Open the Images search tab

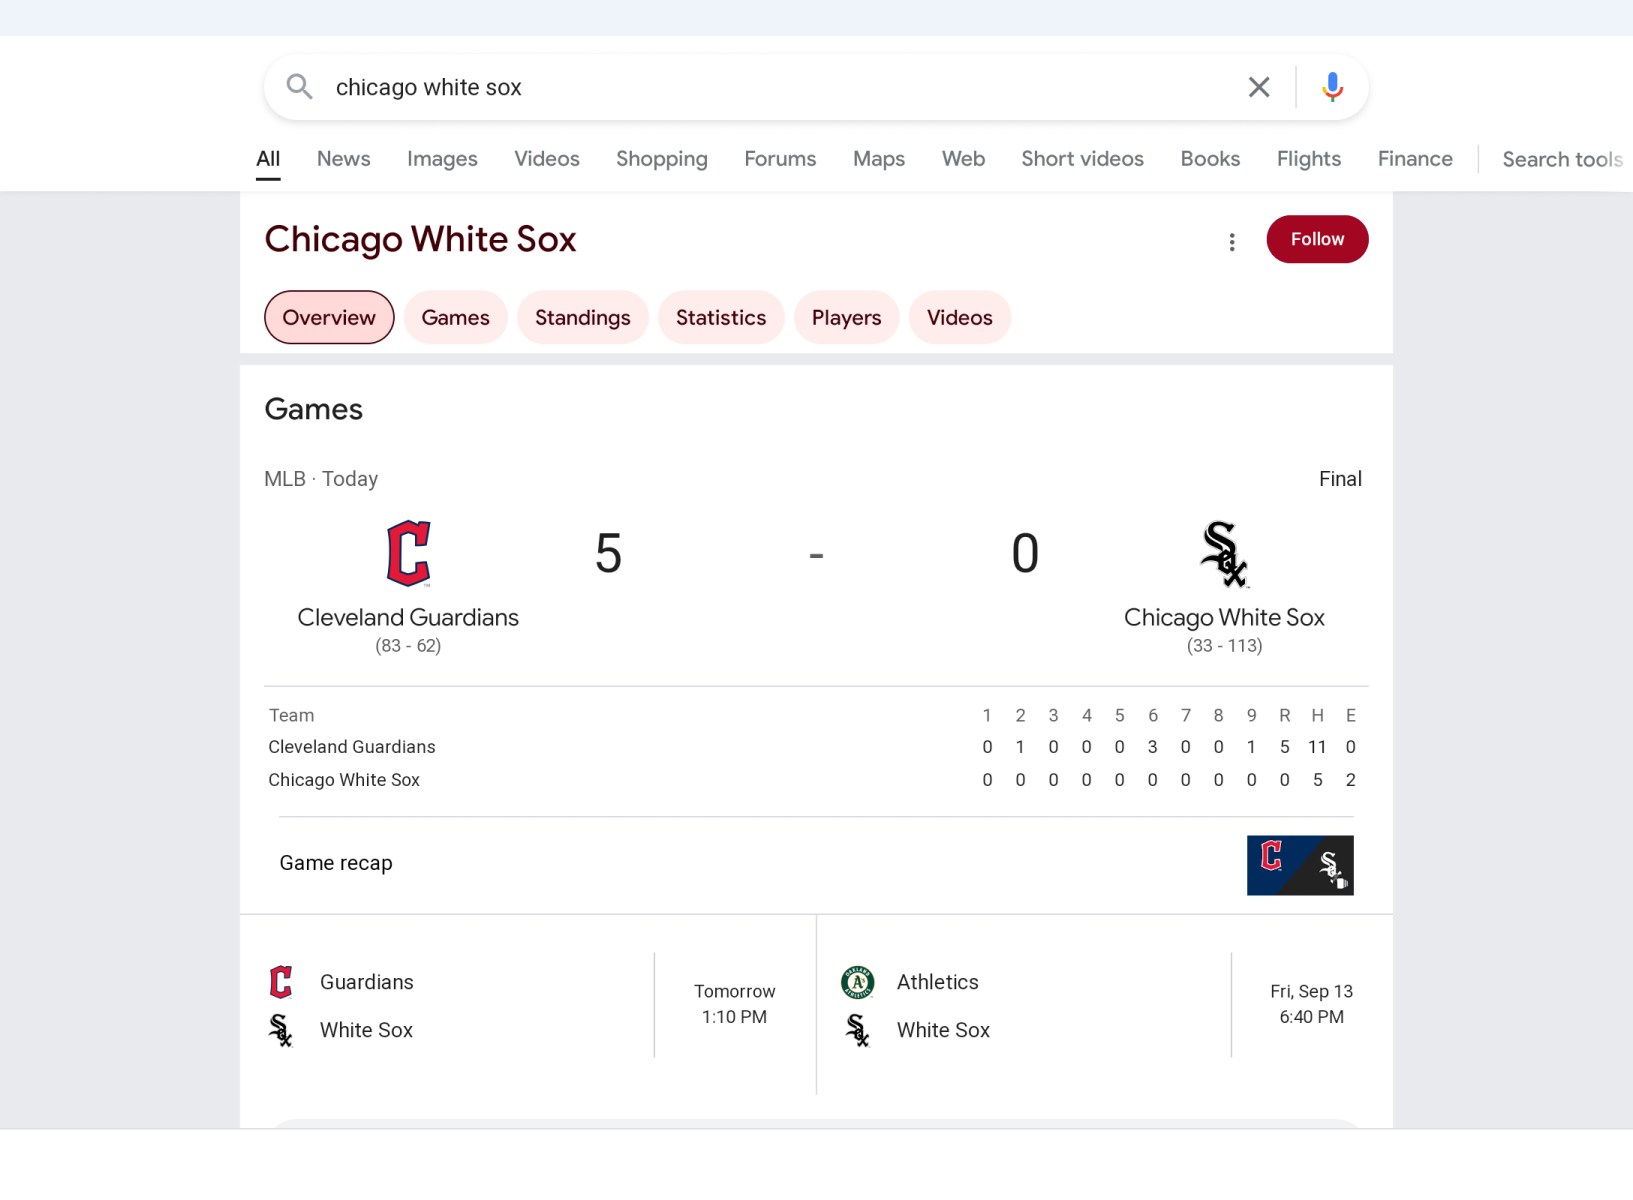click(442, 159)
